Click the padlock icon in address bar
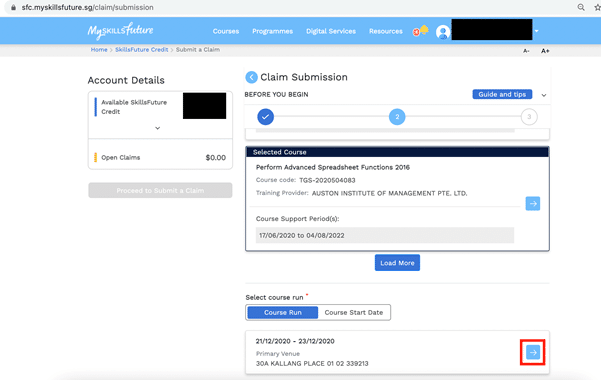This screenshot has height=380, width=601. coord(13,7)
